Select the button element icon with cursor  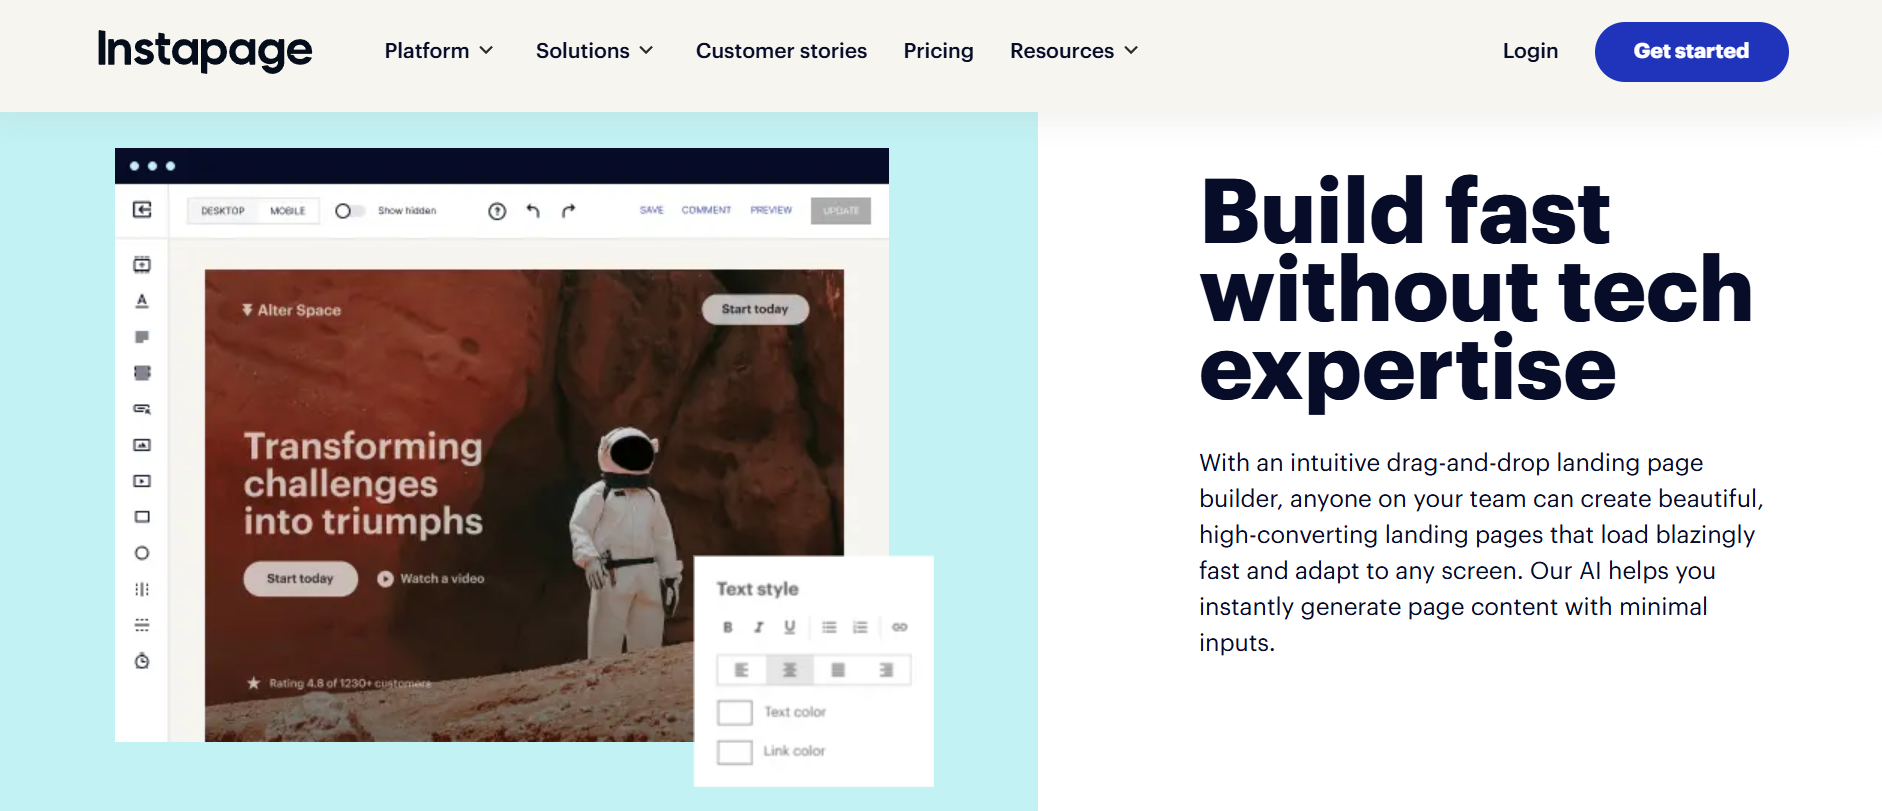point(142,409)
